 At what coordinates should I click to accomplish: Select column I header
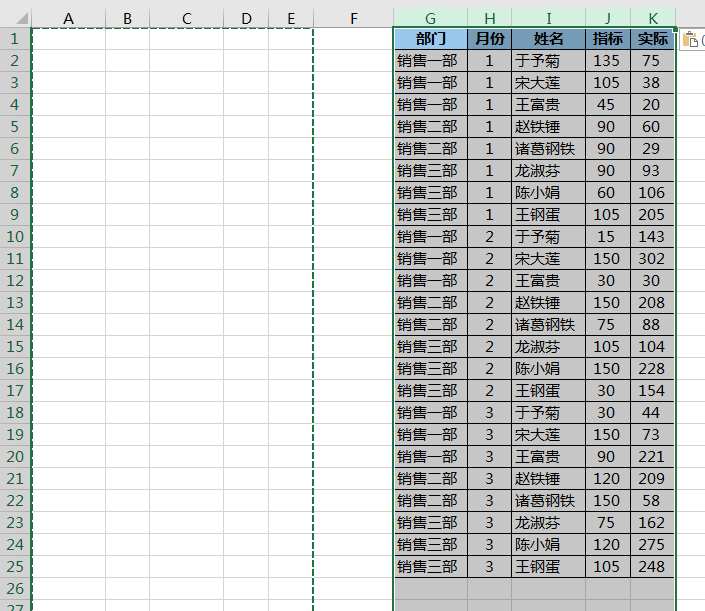(x=549, y=18)
